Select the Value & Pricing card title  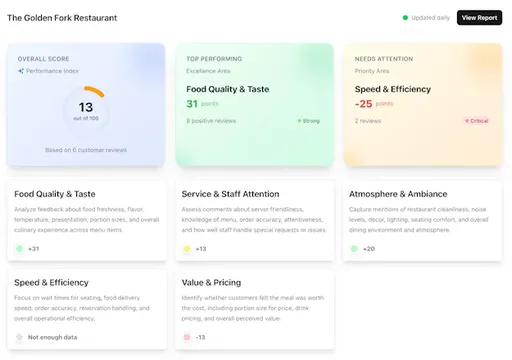tap(211, 283)
